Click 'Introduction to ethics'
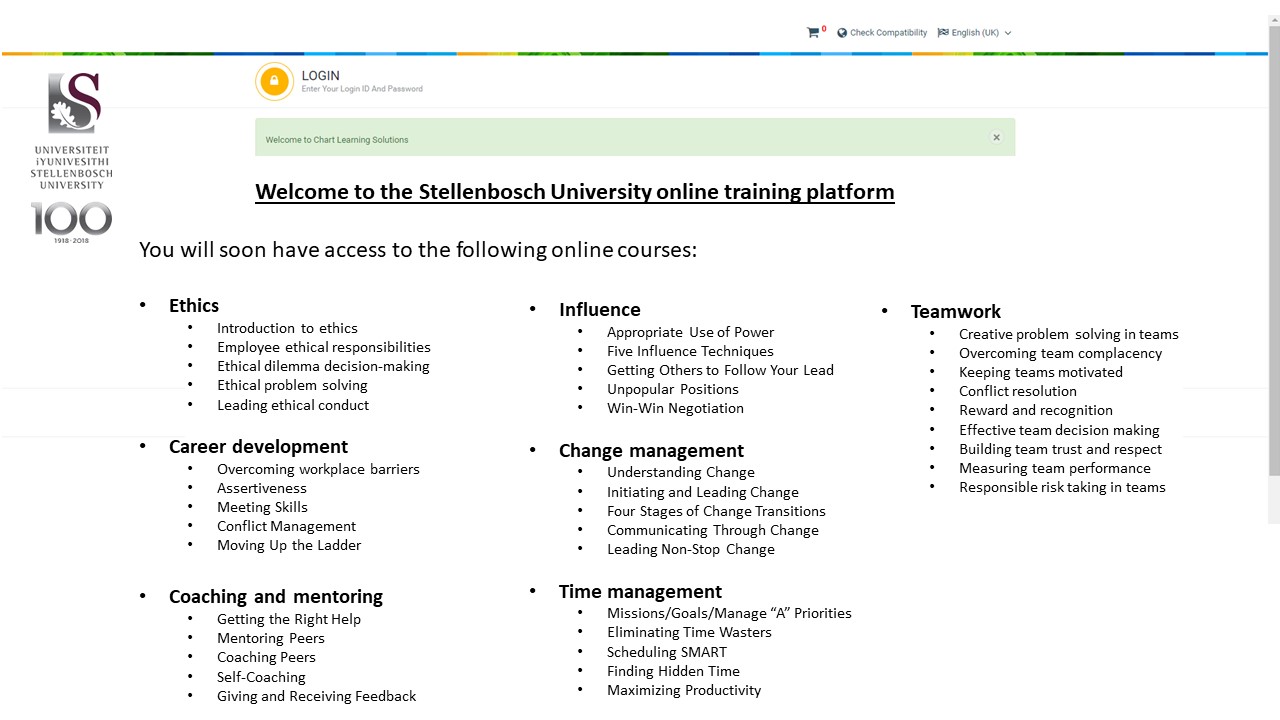This screenshot has height=720, width=1280. tap(287, 328)
